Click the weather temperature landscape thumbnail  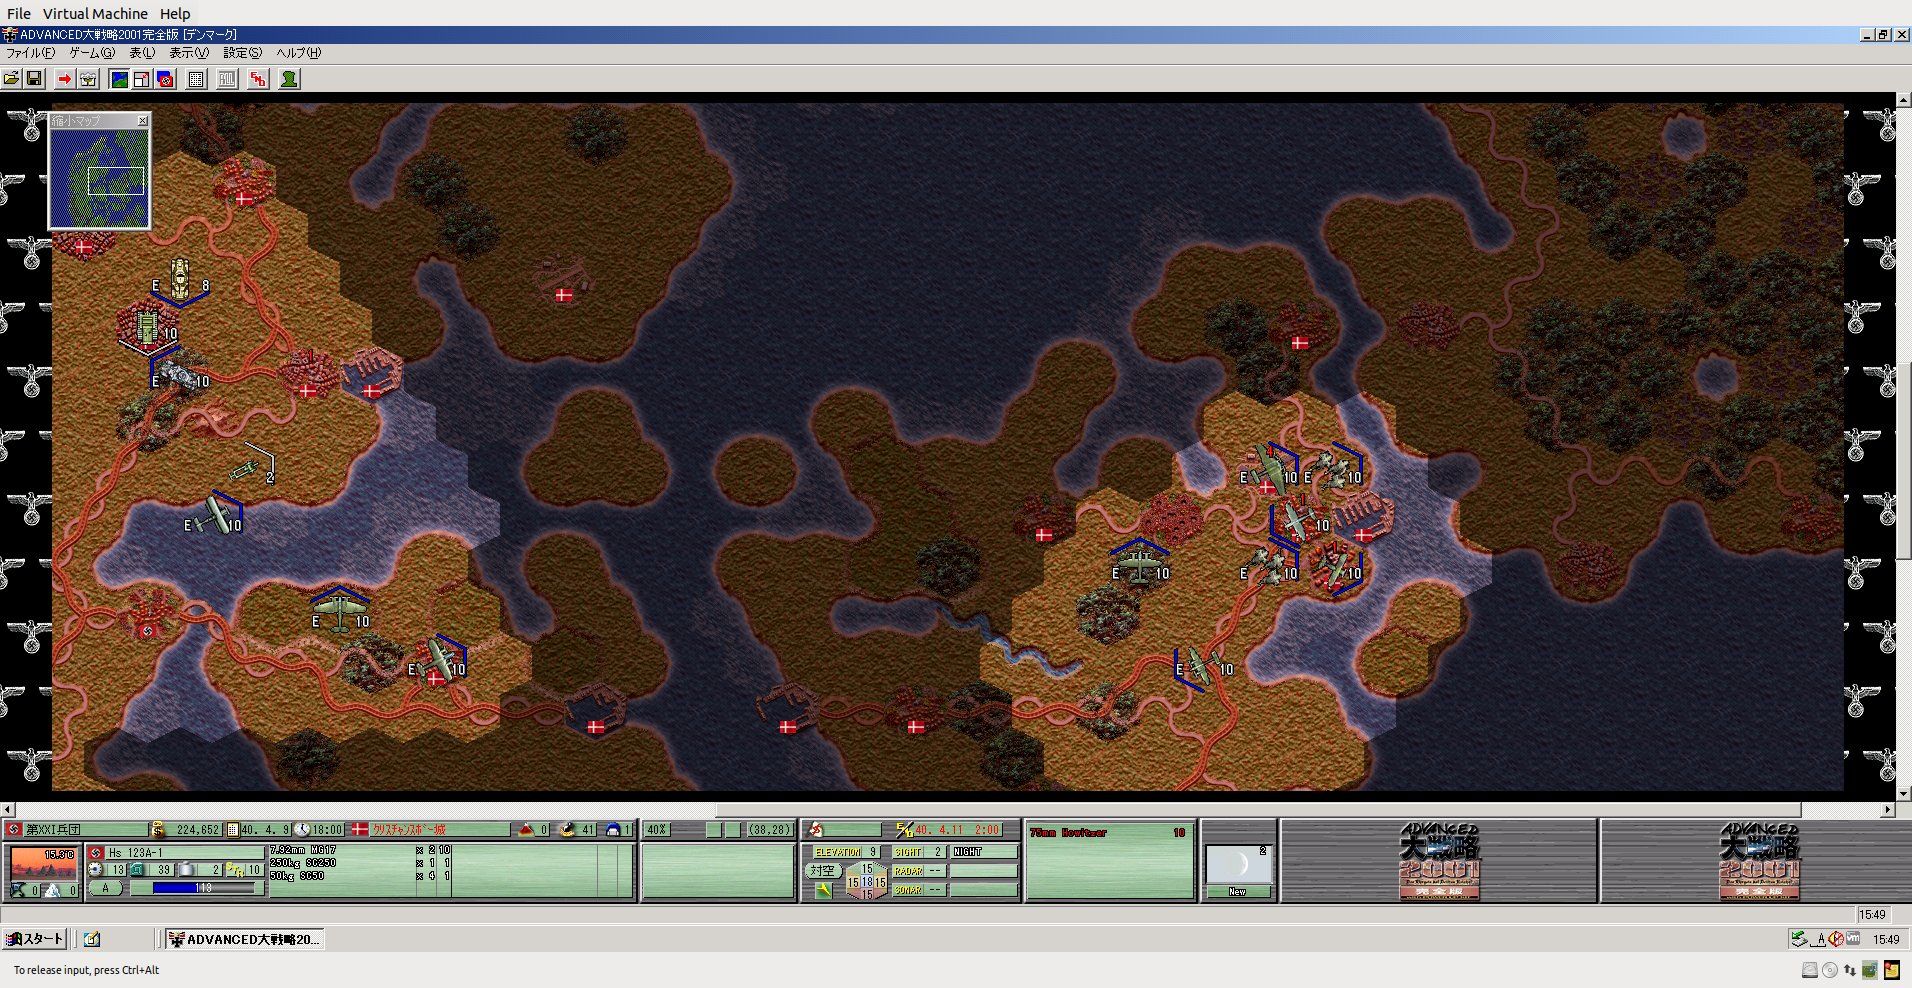(x=43, y=862)
